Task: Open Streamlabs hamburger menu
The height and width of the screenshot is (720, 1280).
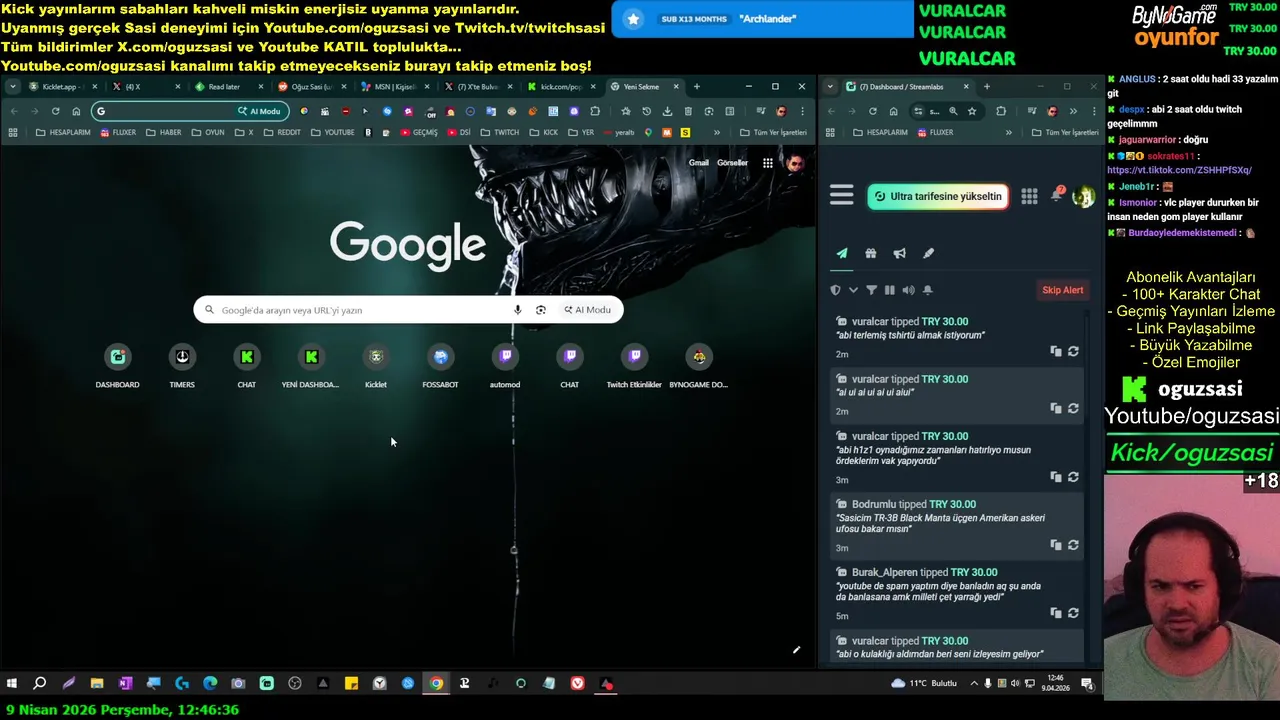Action: [841, 196]
